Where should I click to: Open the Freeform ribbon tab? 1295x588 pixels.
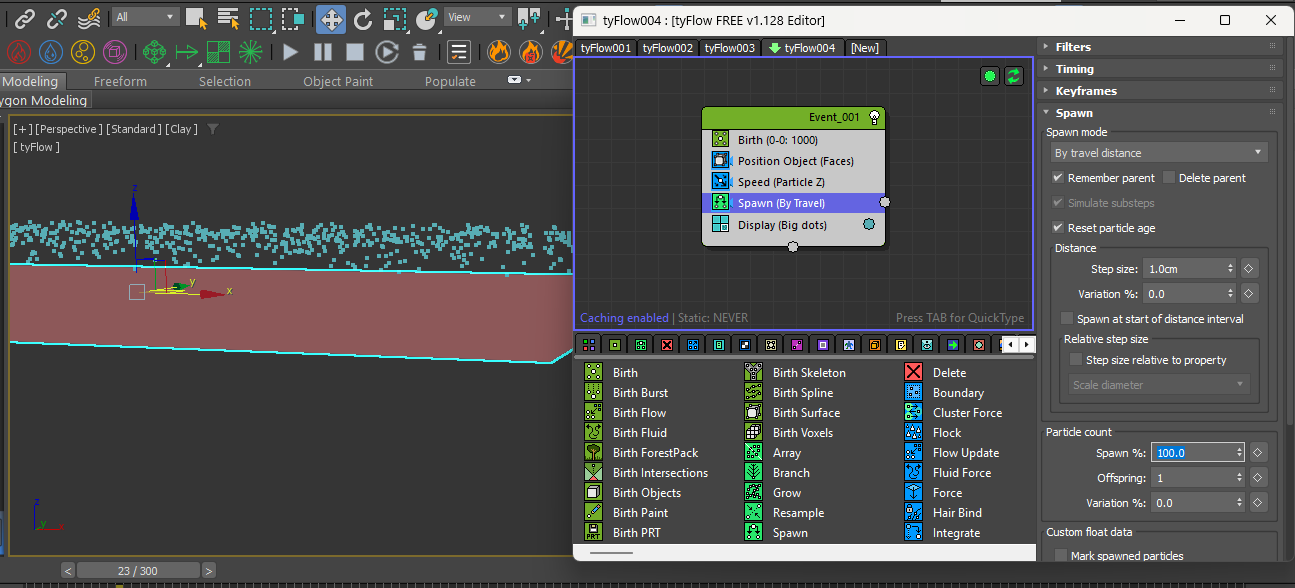(x=120, y=82)
